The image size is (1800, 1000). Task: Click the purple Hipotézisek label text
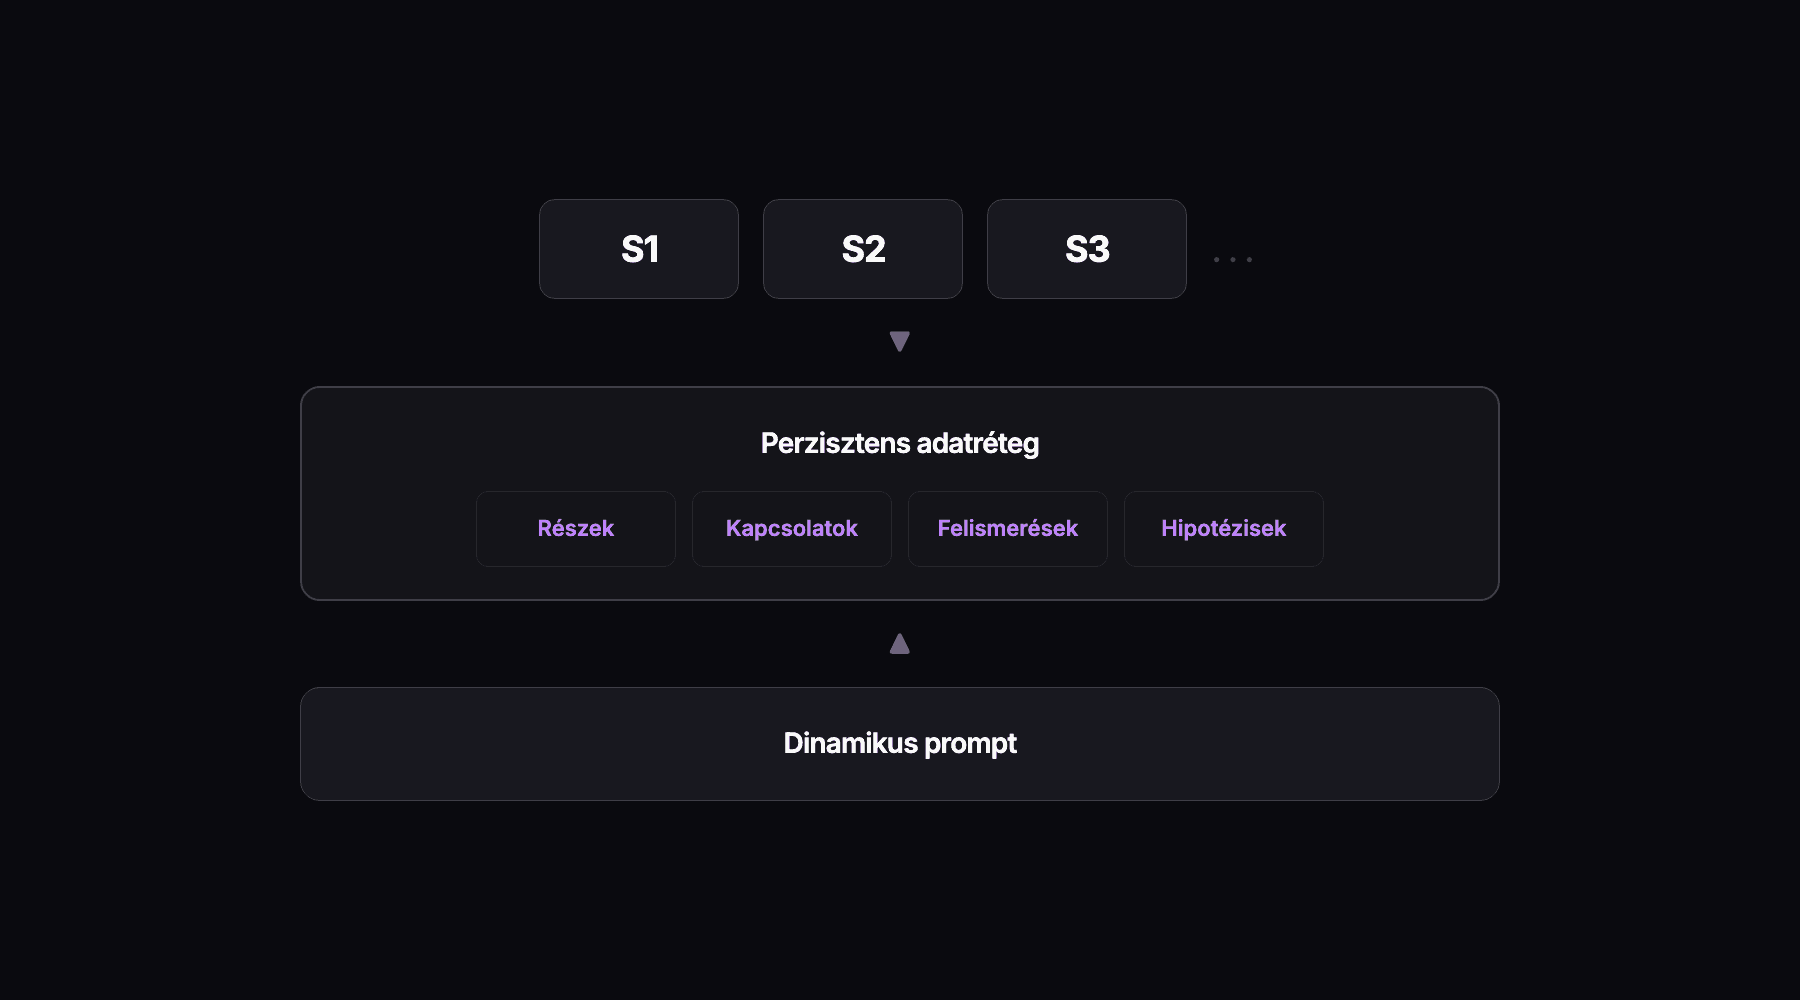pos(1224,528)
